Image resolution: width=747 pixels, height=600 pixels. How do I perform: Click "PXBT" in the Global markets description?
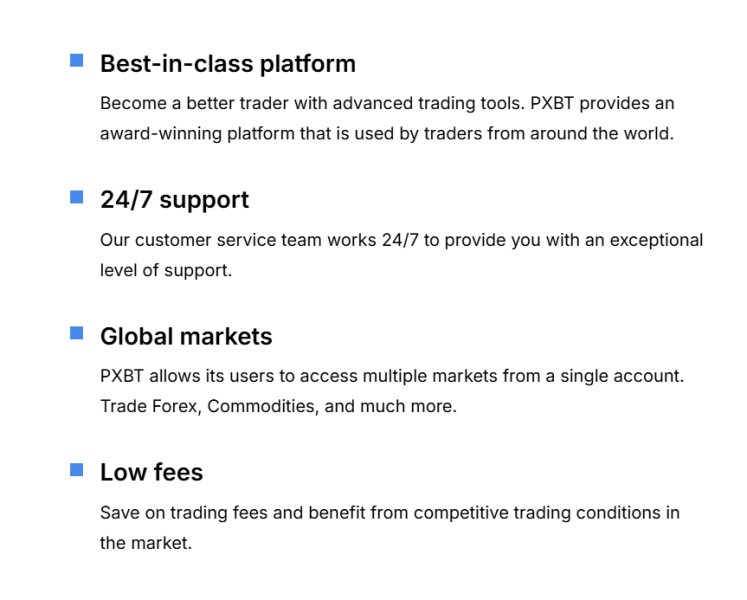click(122, 376)
